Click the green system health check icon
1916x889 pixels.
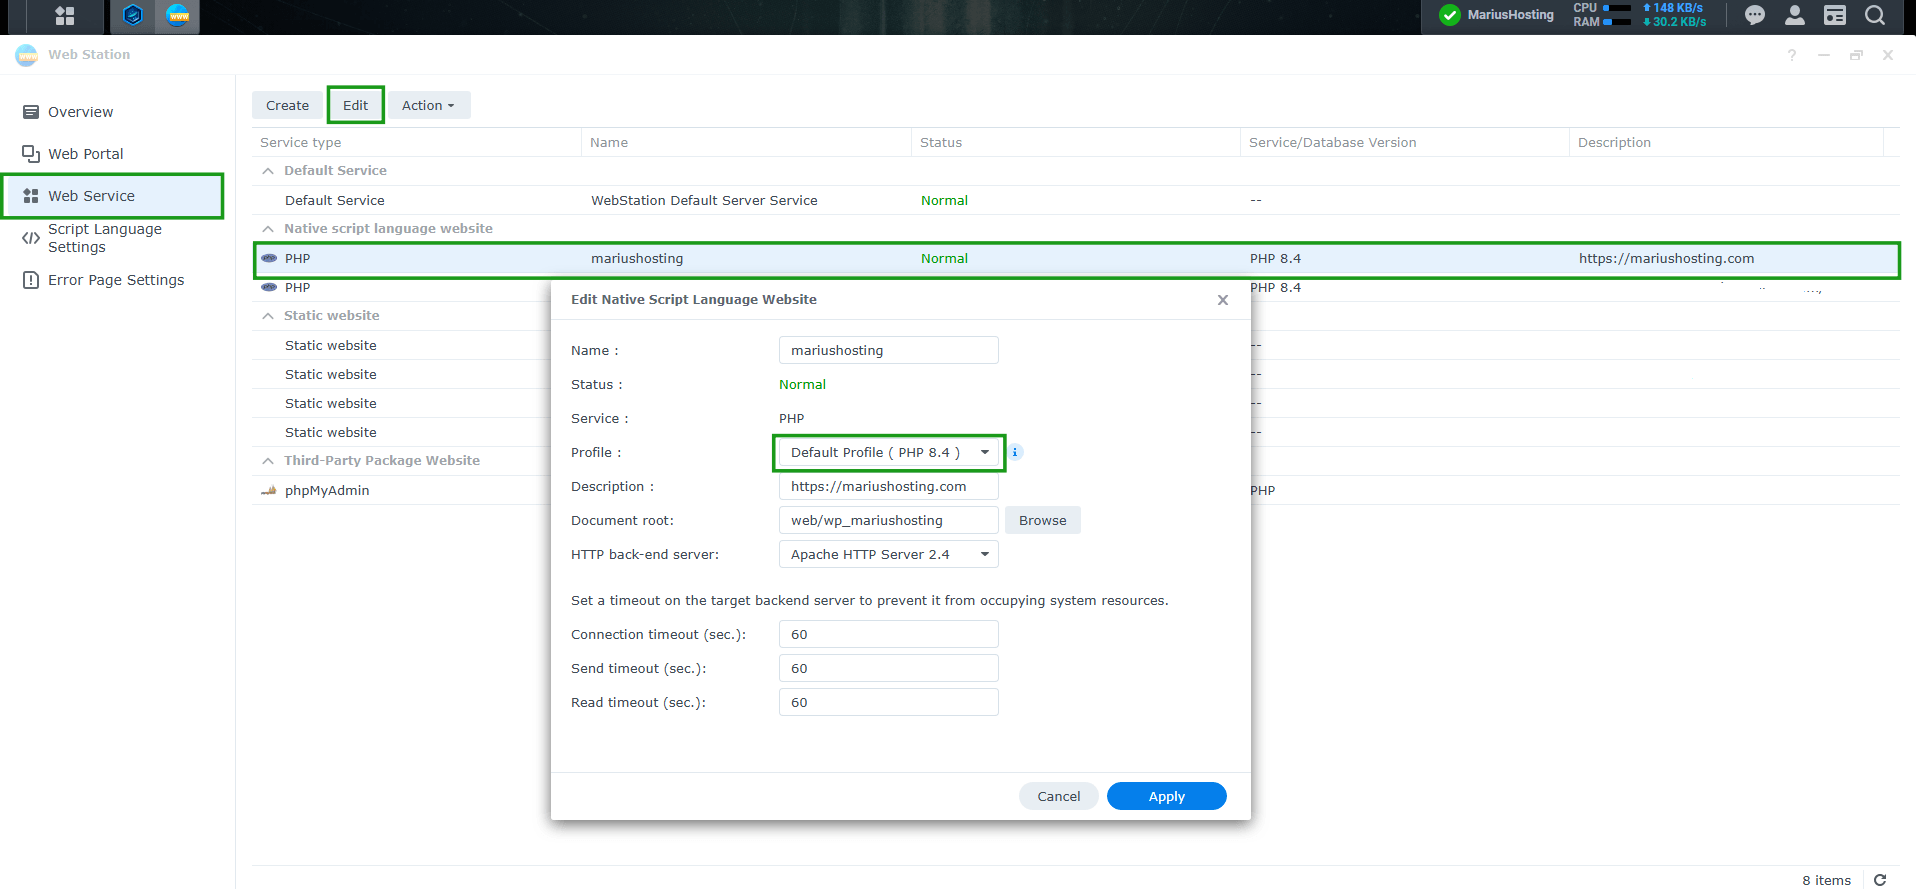tap(1449, 15)
